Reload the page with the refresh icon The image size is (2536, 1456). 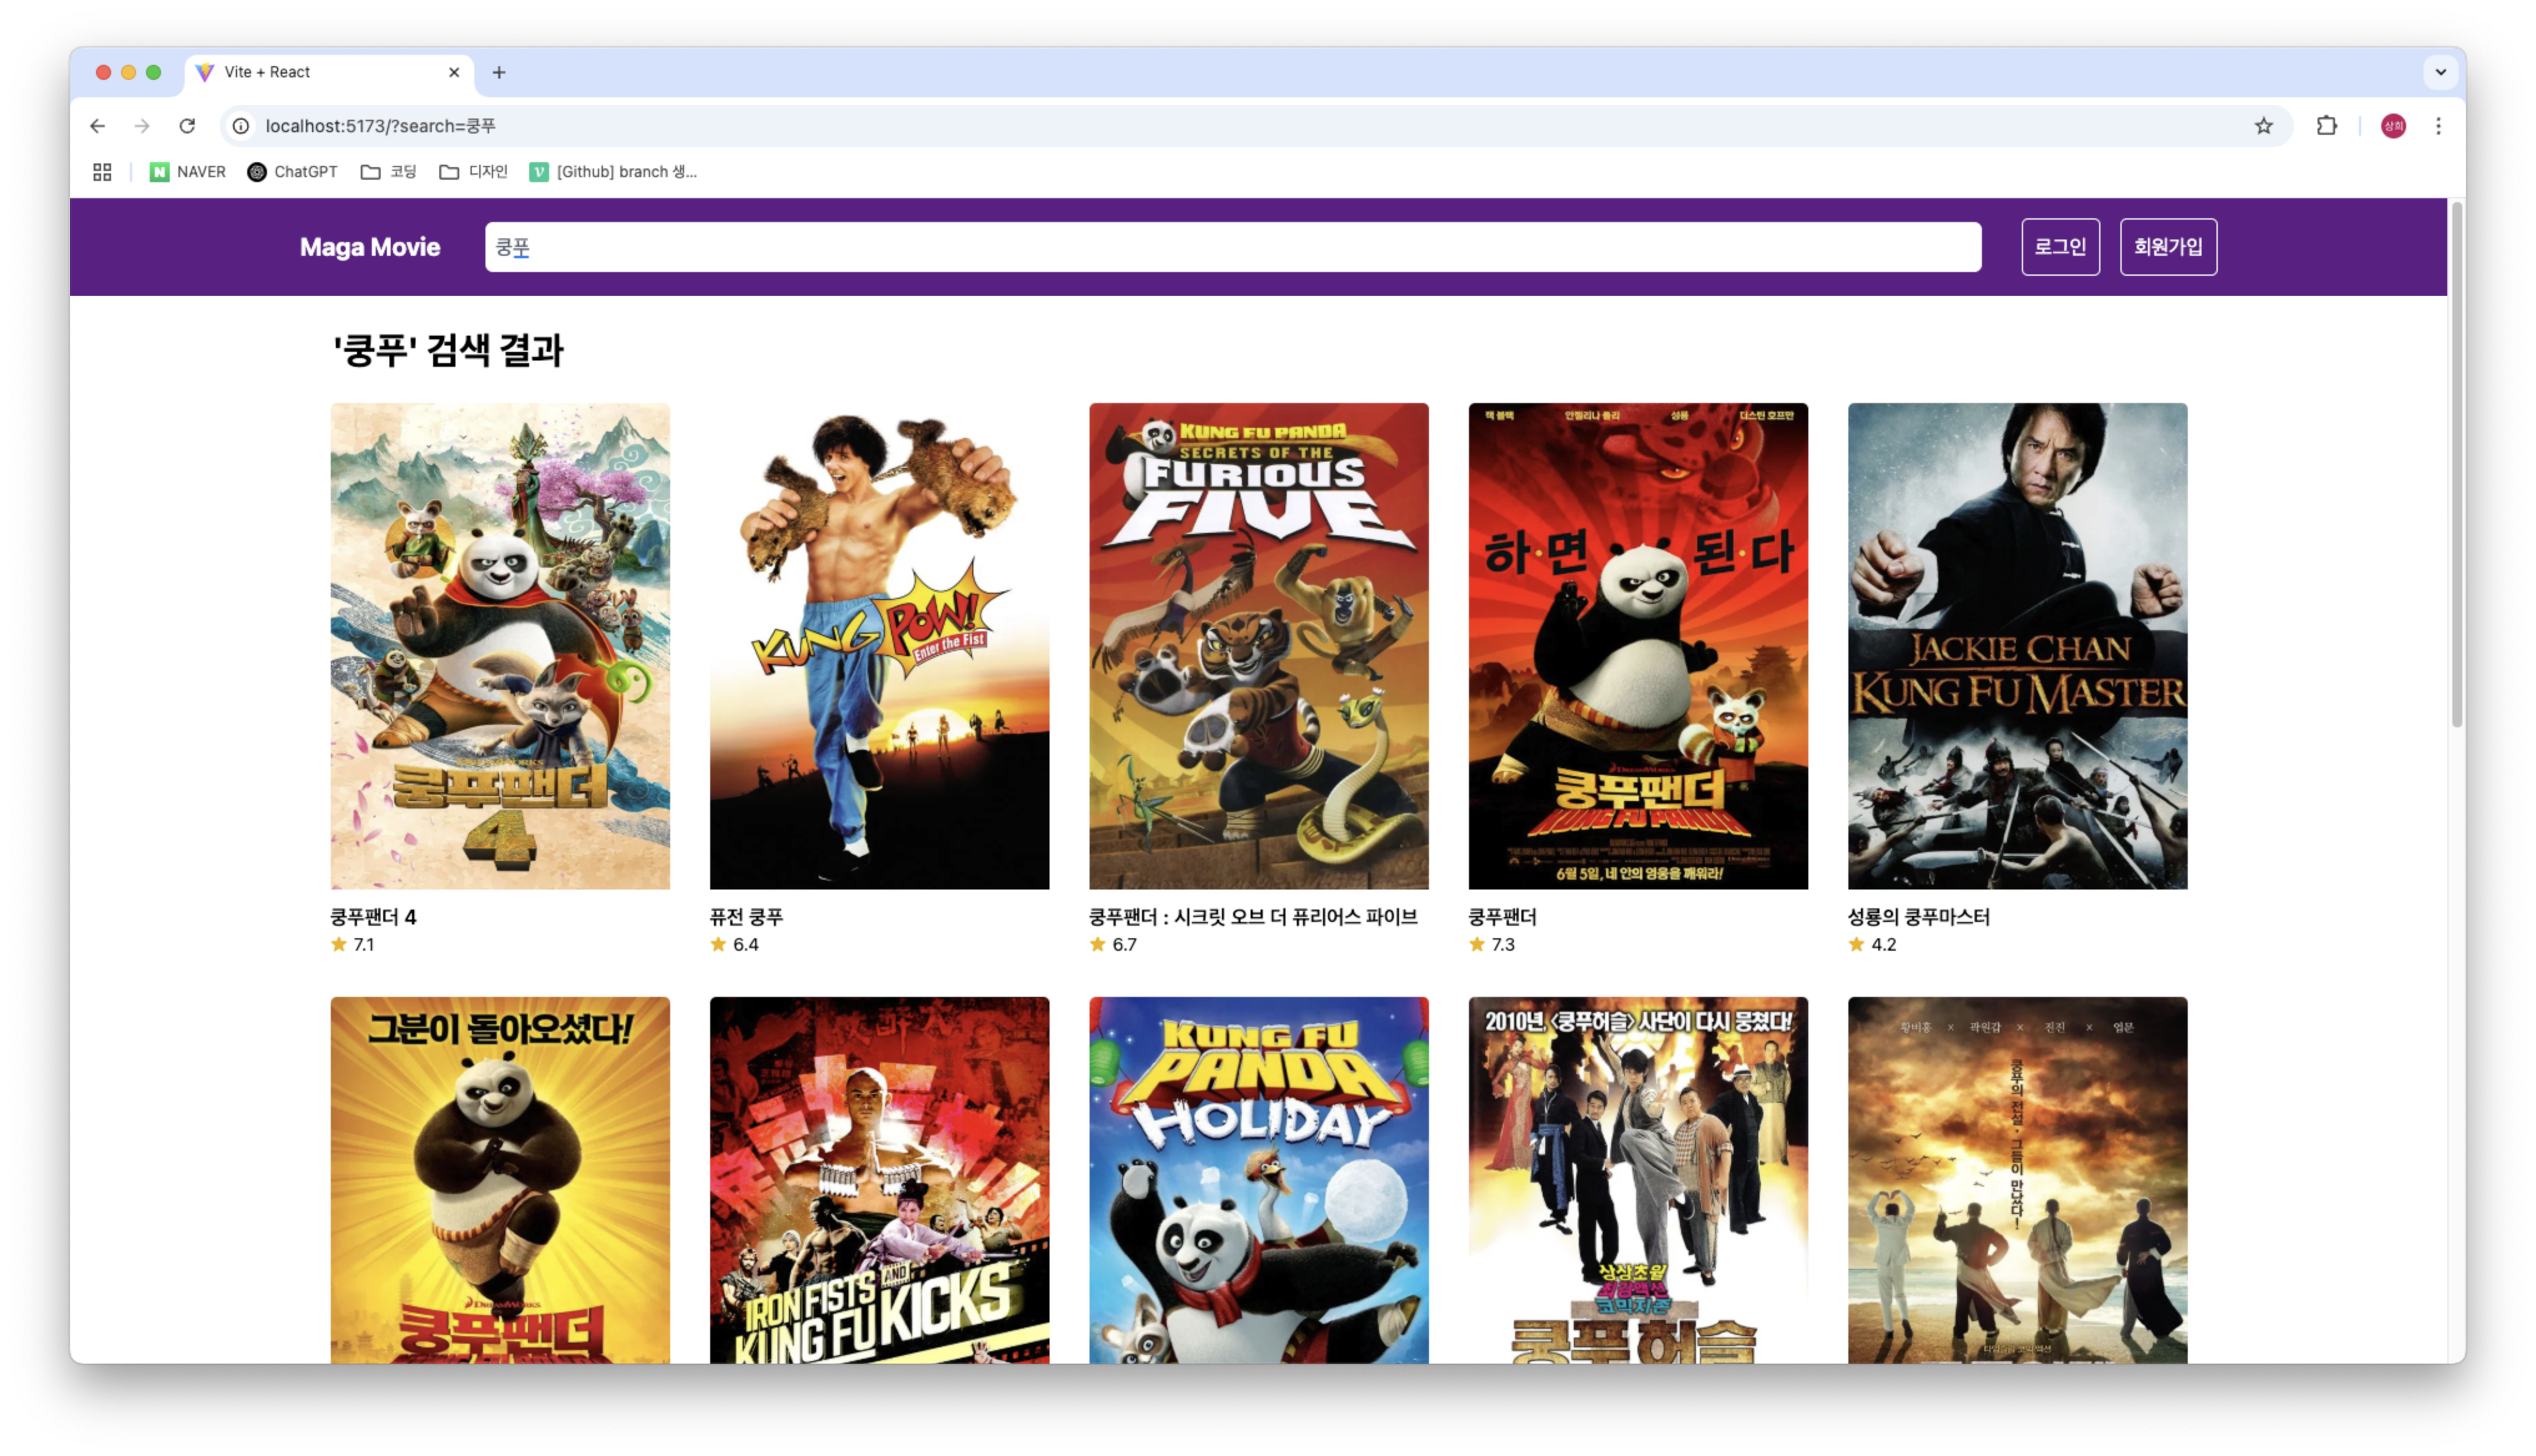(x=187, y=126)
